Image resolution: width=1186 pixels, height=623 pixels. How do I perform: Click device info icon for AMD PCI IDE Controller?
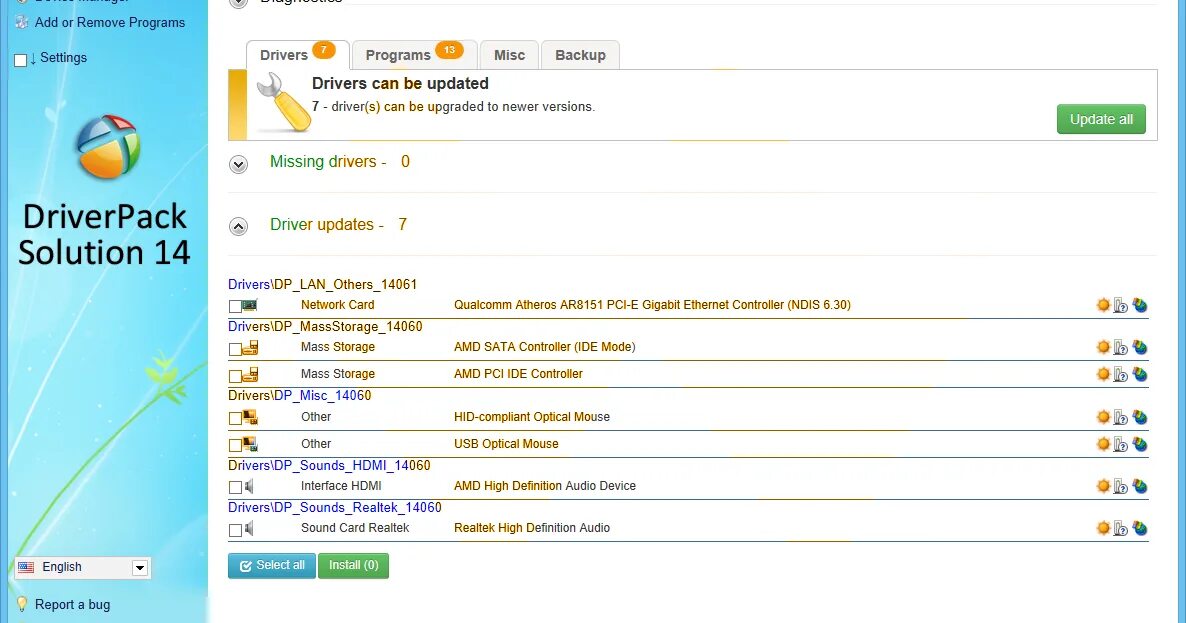pos(1121,375)
